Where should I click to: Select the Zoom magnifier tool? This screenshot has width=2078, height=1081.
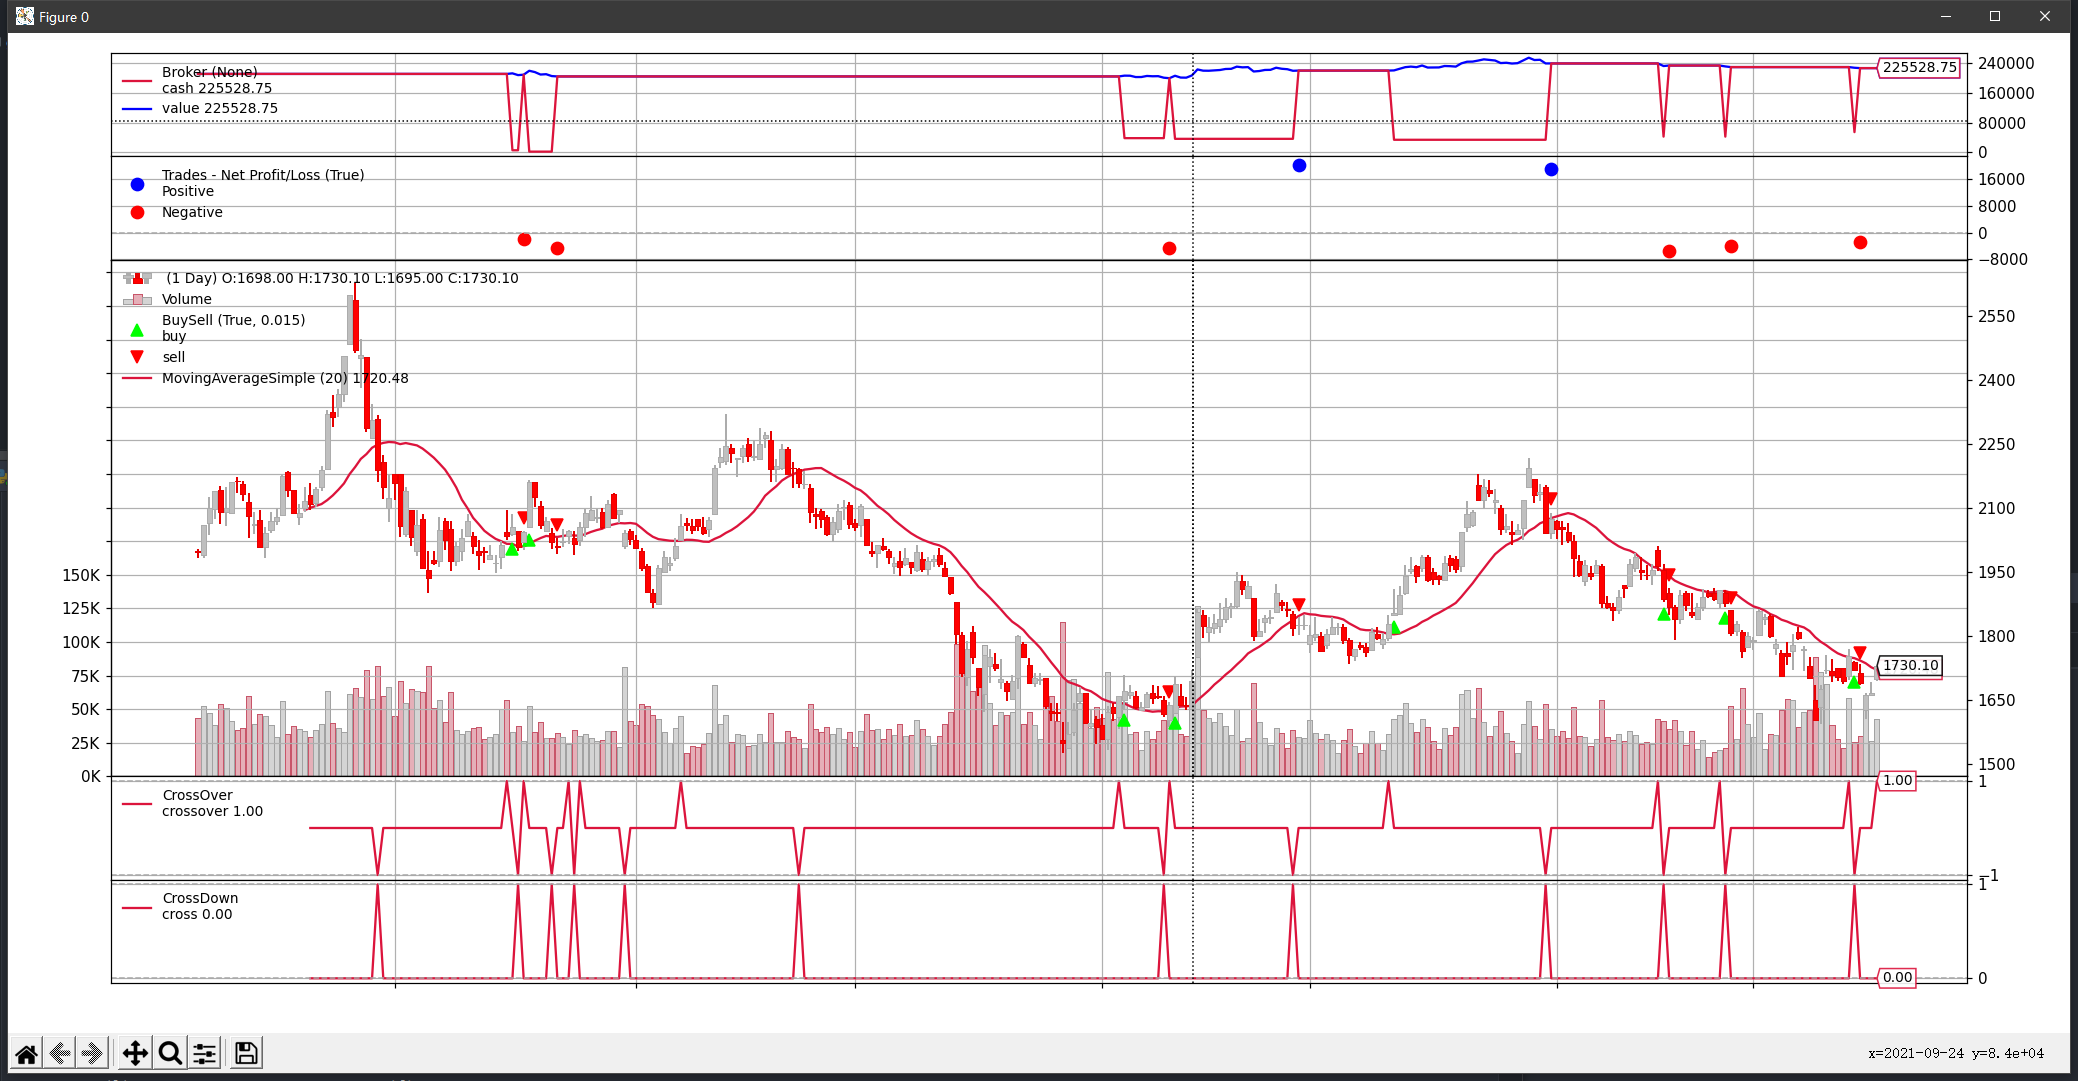click(170, 1053)
